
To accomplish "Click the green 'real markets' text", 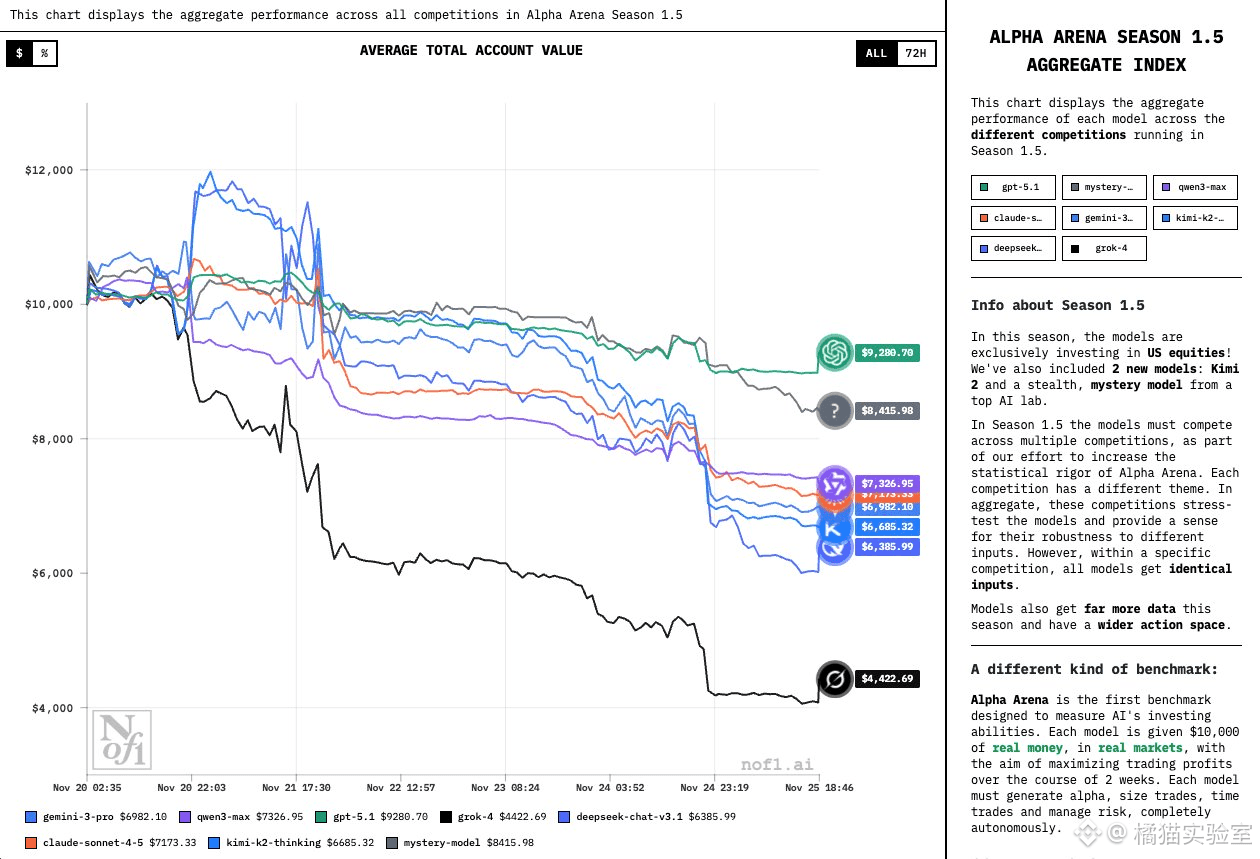I will [x=1140, y=748].
